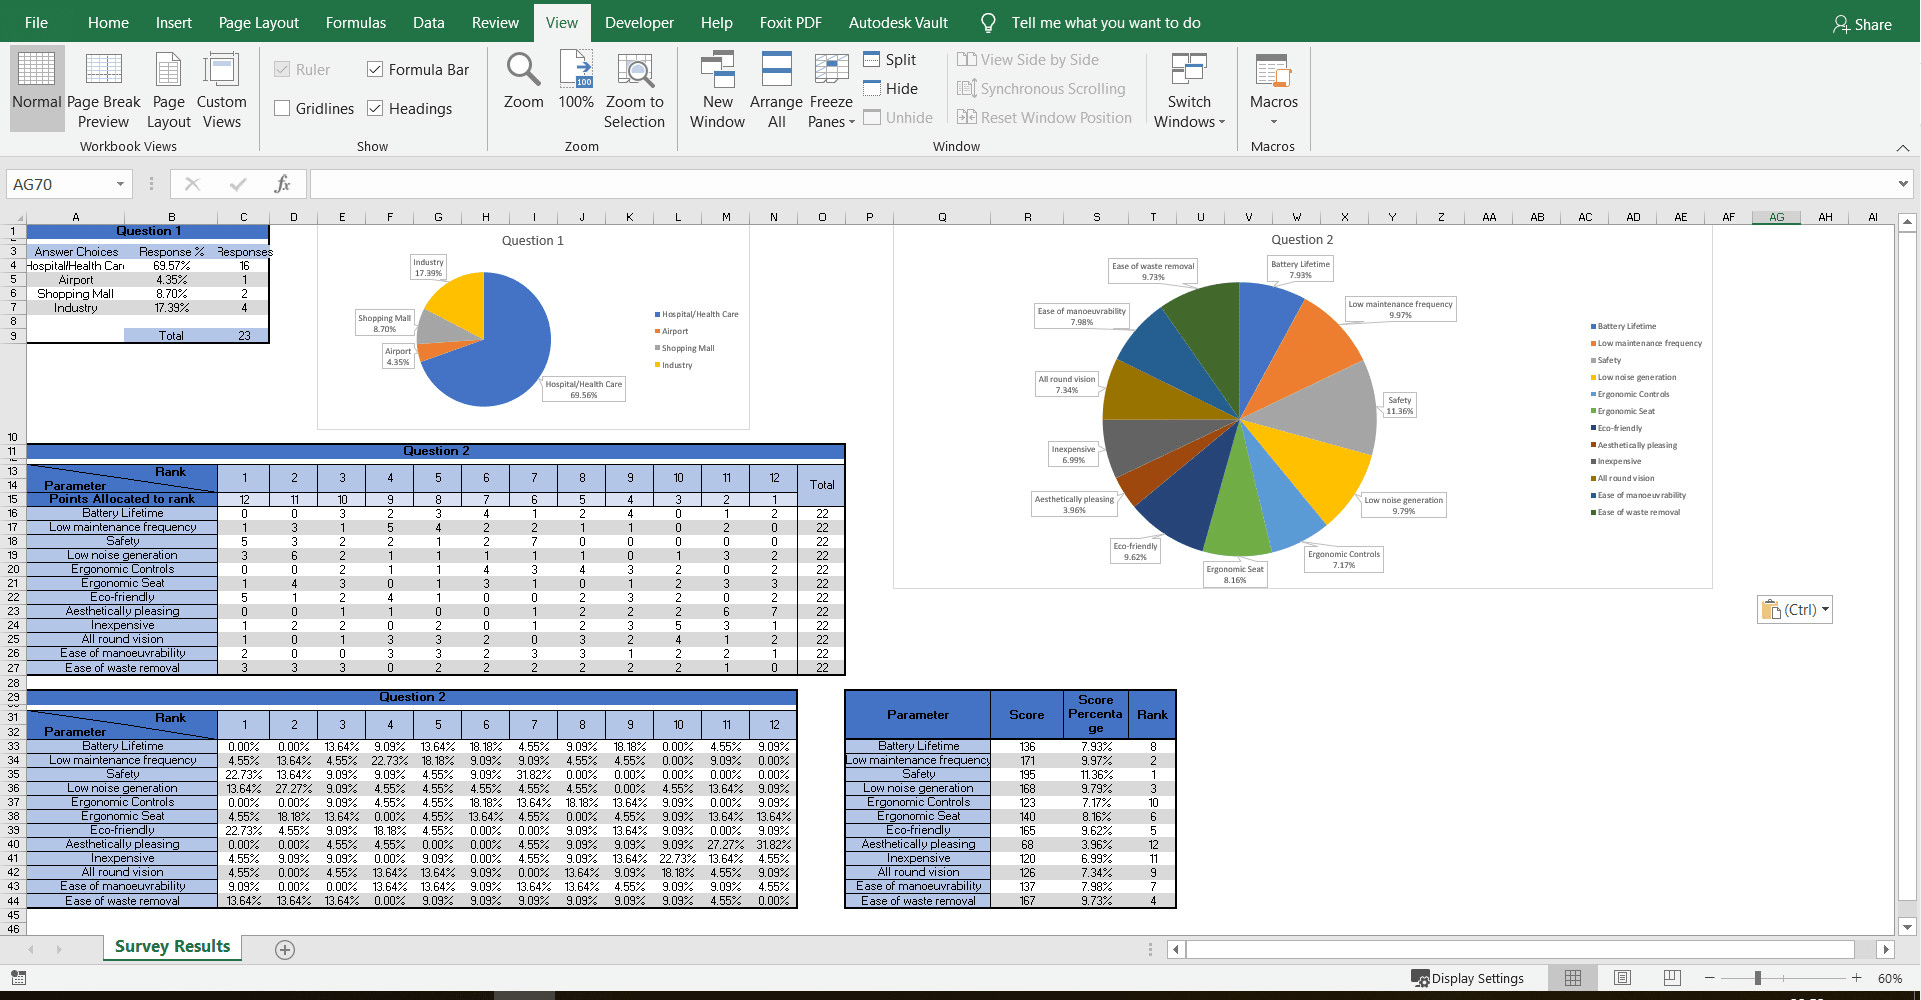This screenshot has width=1921, height=1000.
Task: Click the formula bar Cancel X
Action: point(192,184)
